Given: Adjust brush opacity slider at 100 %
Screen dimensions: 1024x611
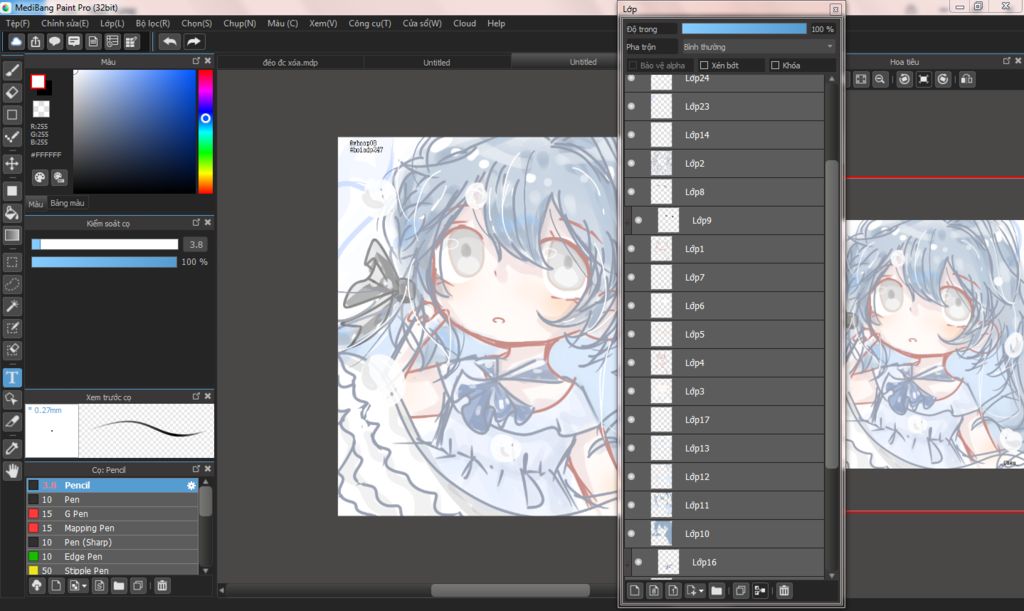Looking at the screenshot, I should (104, 262).
